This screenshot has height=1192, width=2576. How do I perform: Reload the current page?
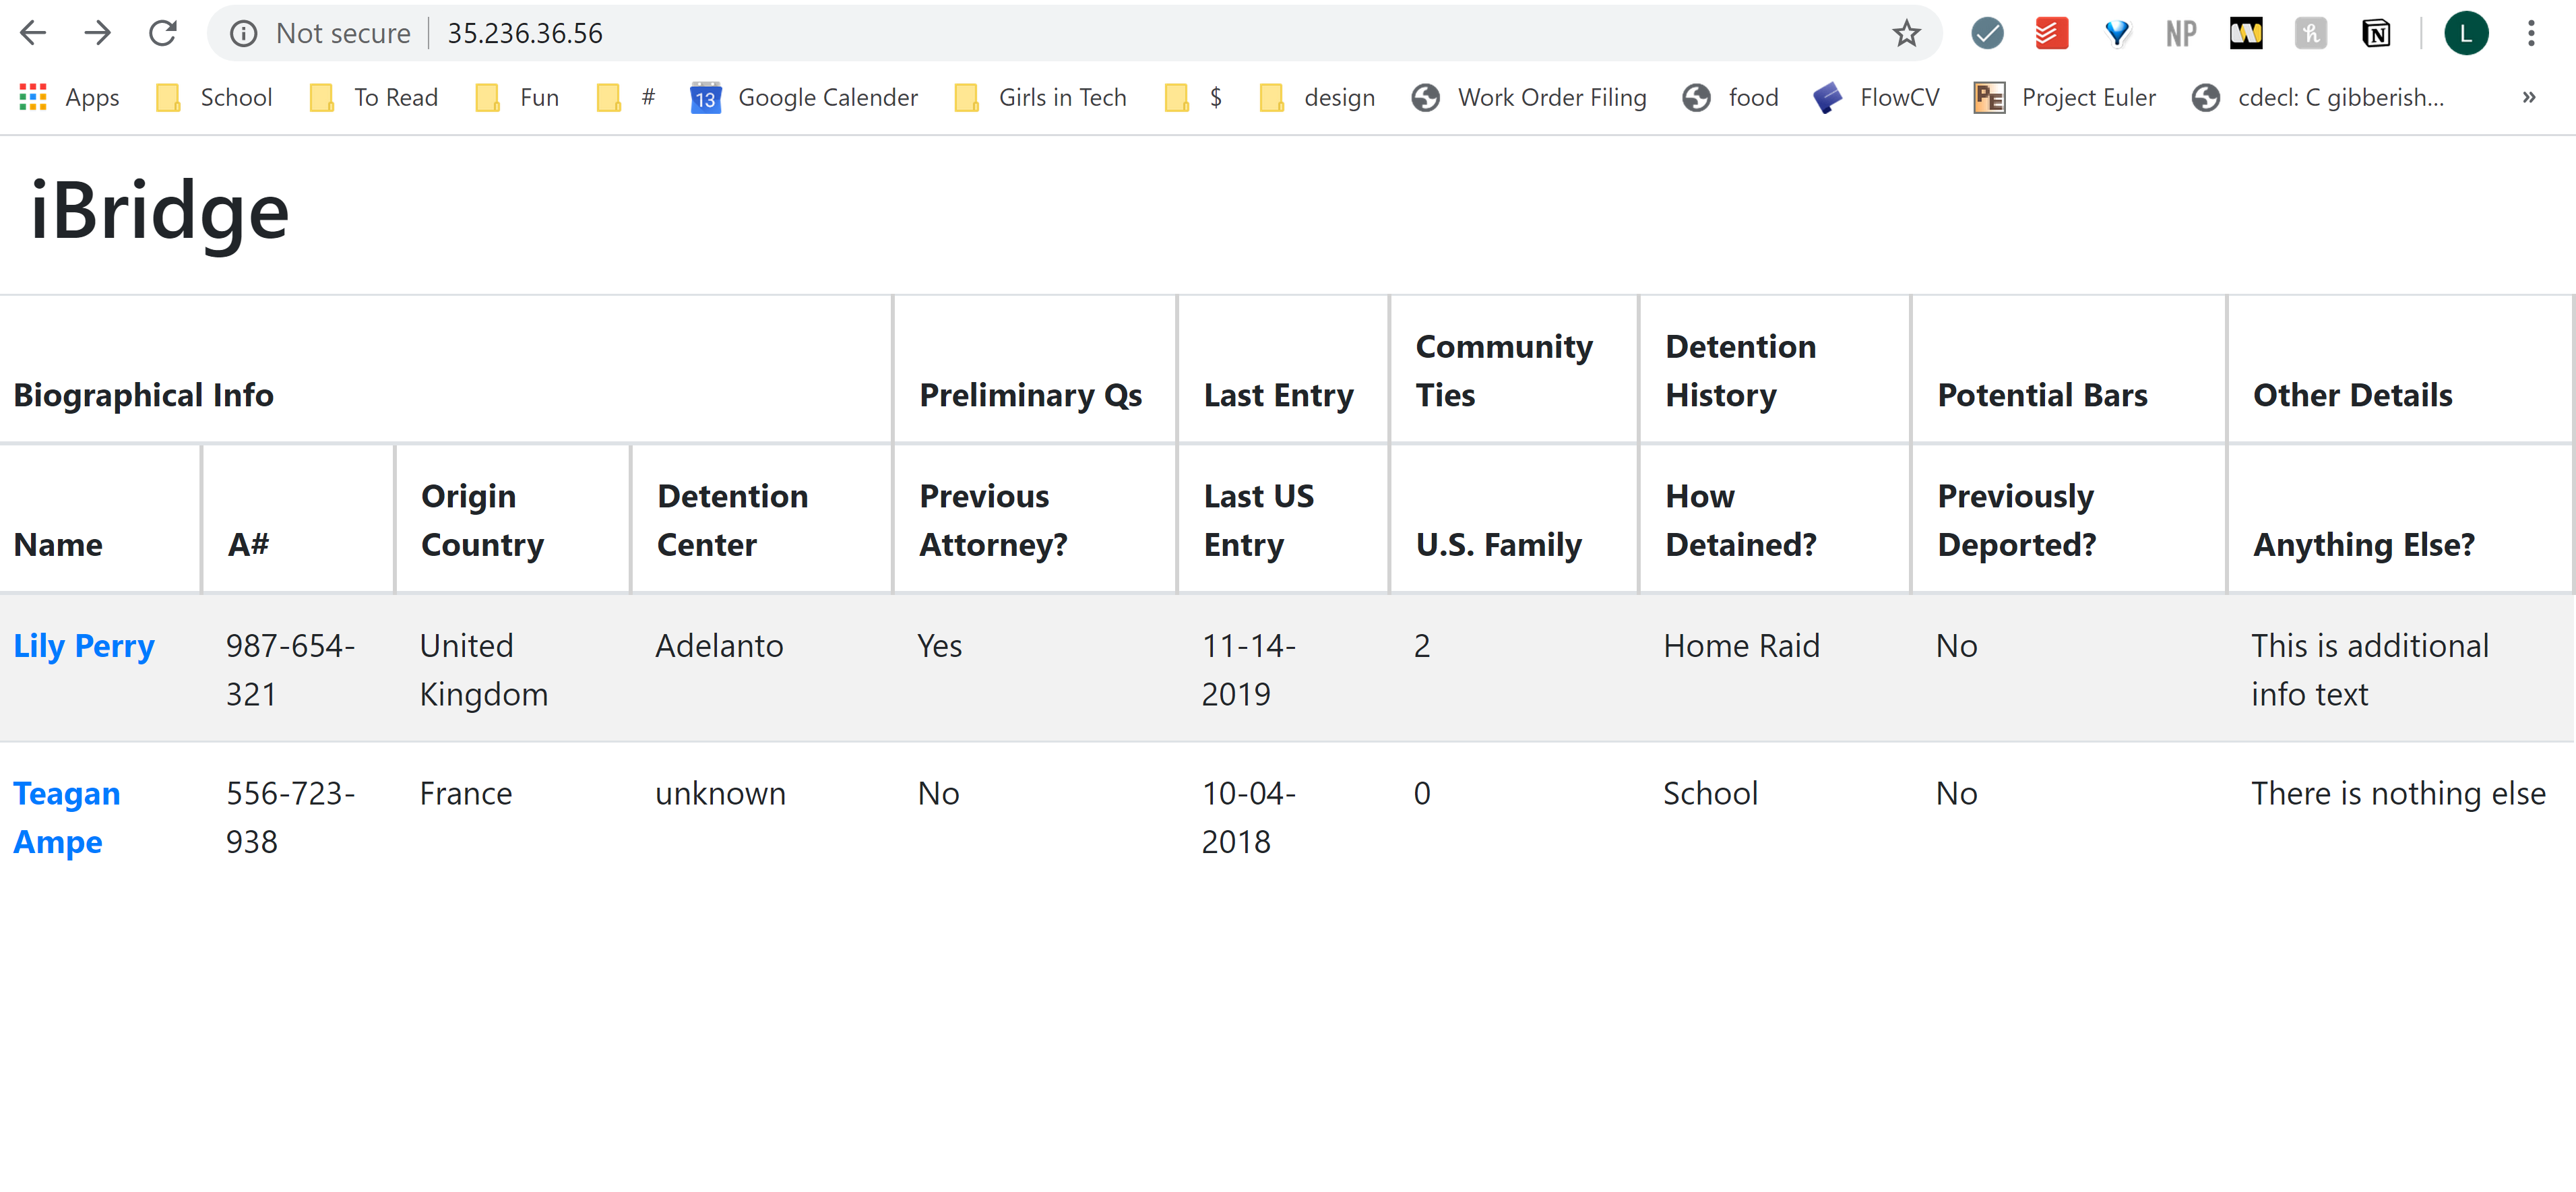(162, 33)
